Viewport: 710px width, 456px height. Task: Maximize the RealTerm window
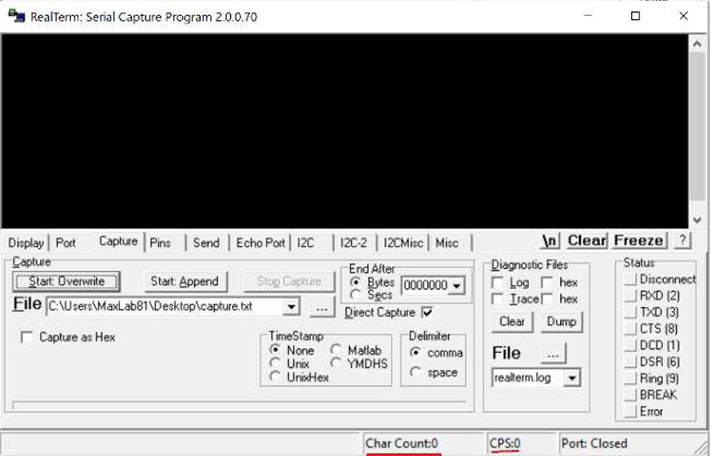636,16
